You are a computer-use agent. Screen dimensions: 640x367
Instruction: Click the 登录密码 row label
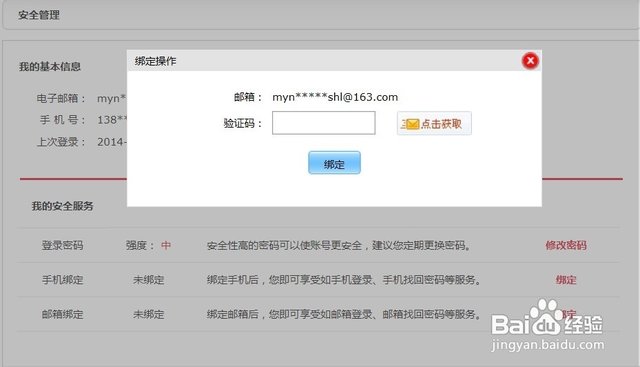point(62,245)
